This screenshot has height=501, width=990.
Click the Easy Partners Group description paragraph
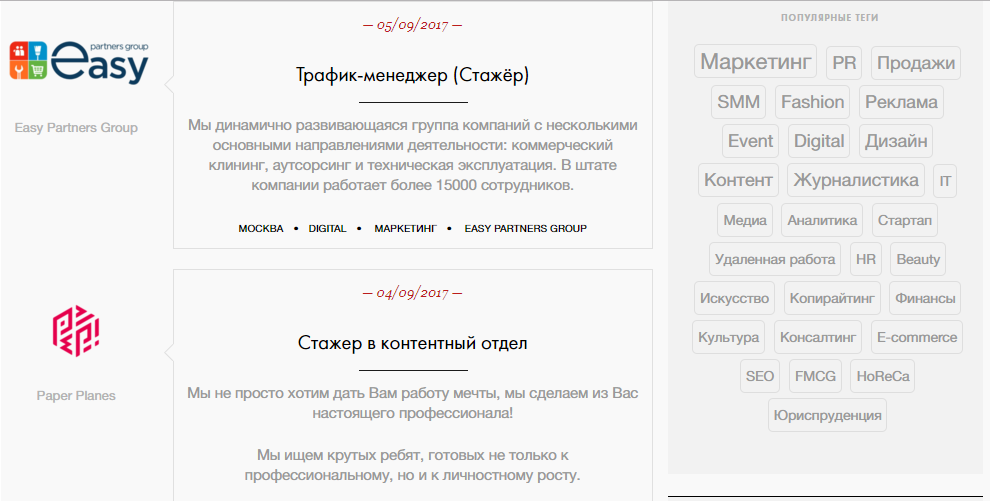(x=413, y=155)
